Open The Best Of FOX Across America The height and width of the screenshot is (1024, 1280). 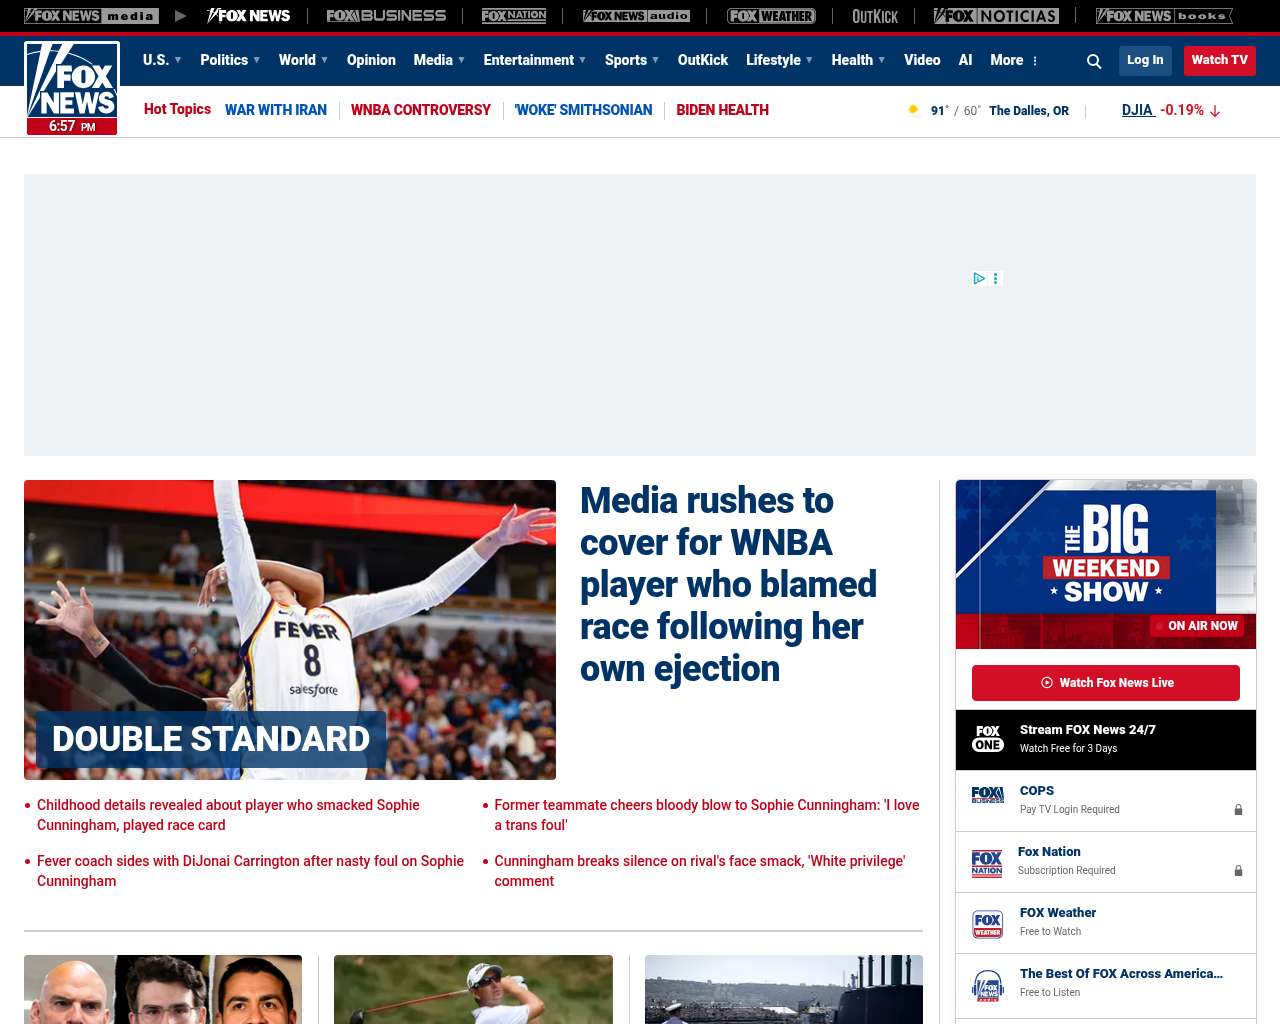tap(1106, 984)
